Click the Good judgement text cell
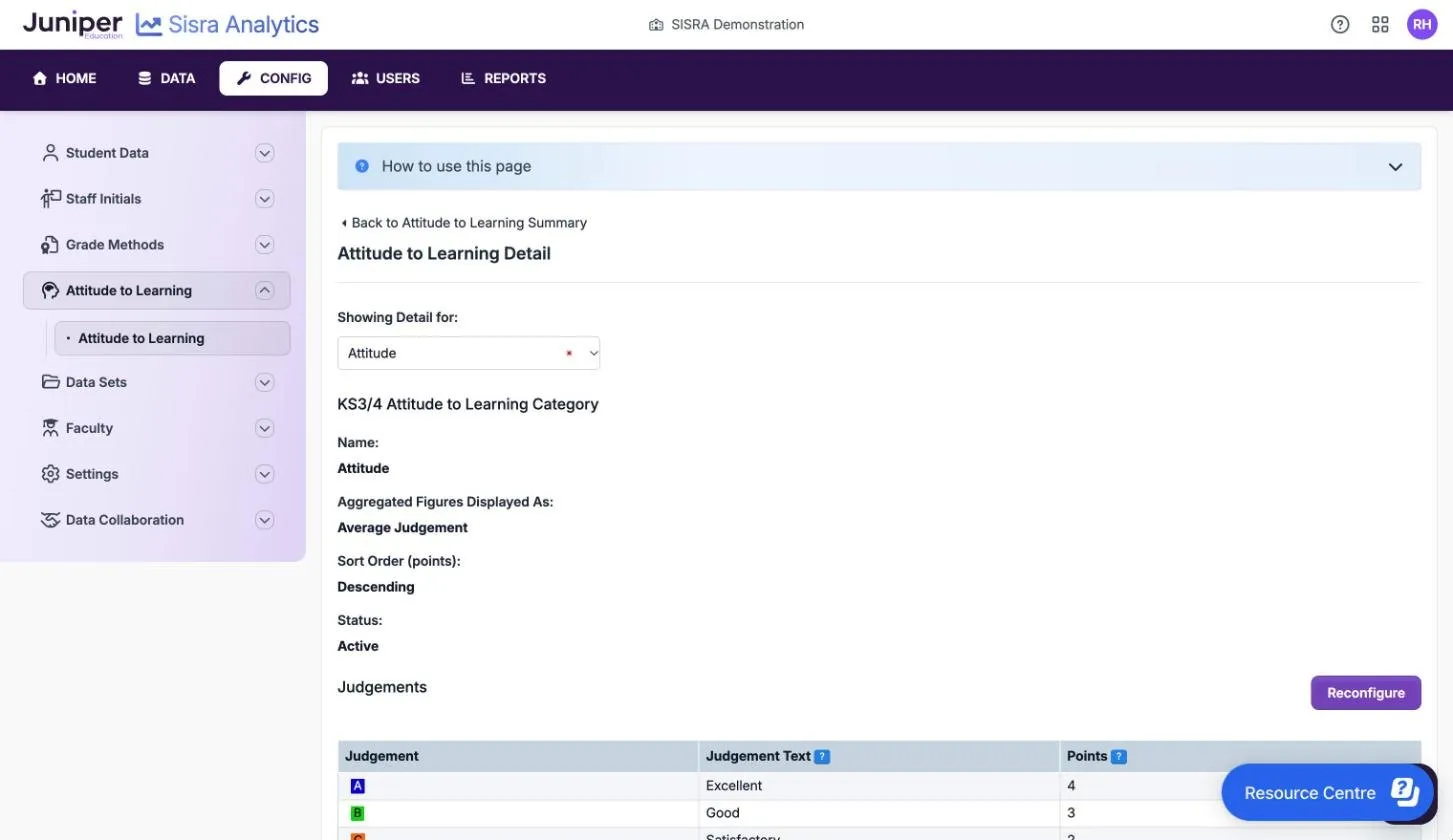Screen dimensions: 1453x840 point(878,813)
